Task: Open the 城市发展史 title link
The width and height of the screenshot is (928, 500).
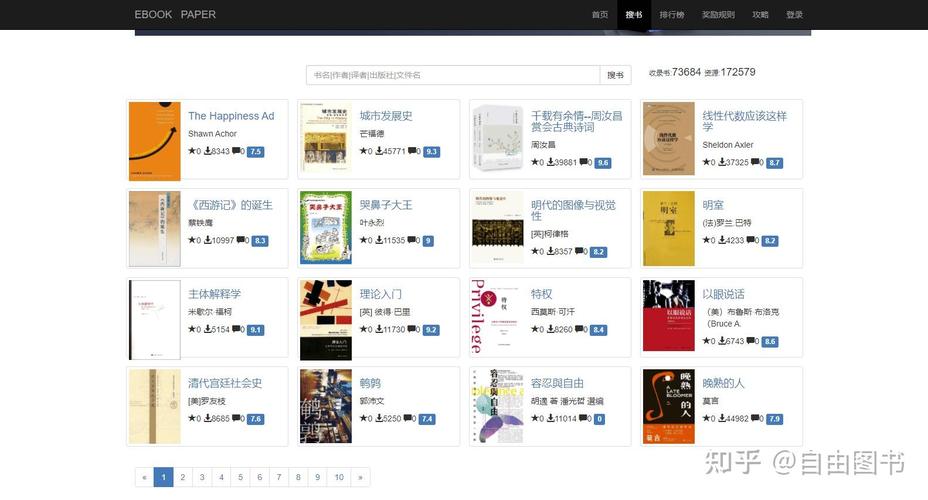Action: click(x=386, y=116)
